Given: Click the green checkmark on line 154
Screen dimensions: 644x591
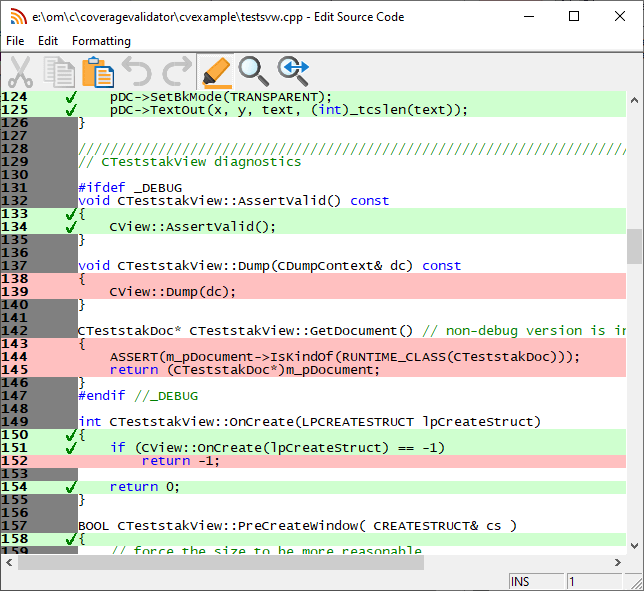Looking at the screenshot, I should coord(71,487).
